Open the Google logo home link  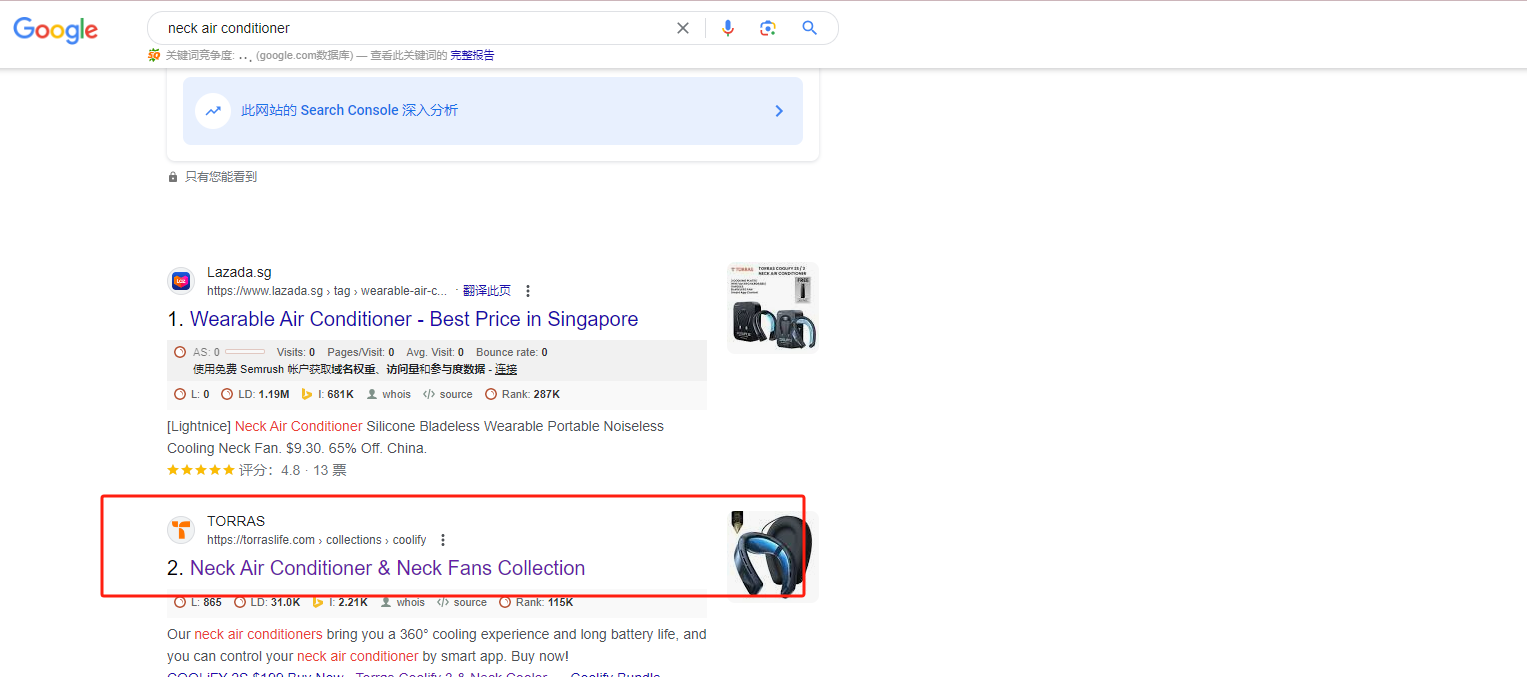[x=56, y=29]
